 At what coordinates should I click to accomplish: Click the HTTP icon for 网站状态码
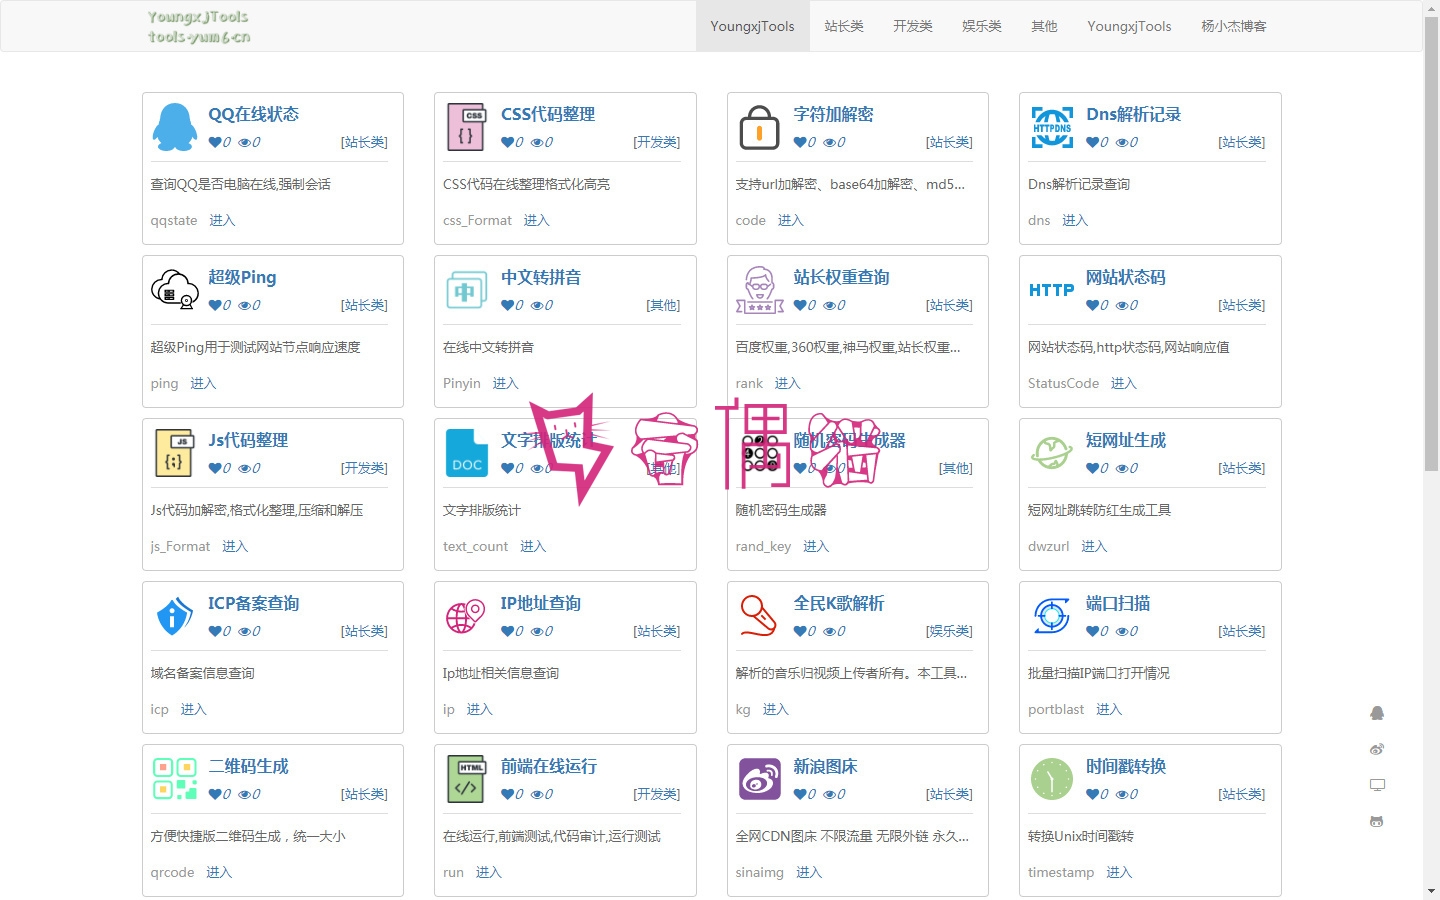[x=1052, y=290]
